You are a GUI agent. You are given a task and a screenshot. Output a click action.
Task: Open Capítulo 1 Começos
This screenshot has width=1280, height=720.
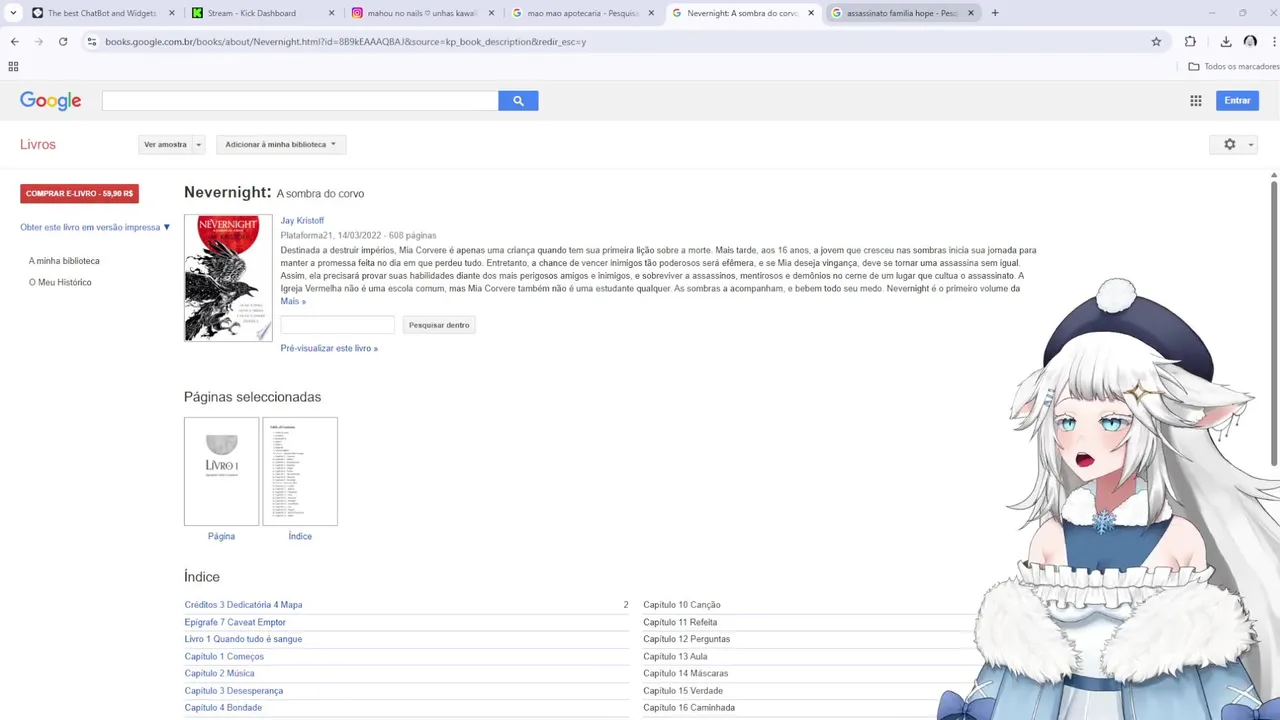[x=224, y=657]
